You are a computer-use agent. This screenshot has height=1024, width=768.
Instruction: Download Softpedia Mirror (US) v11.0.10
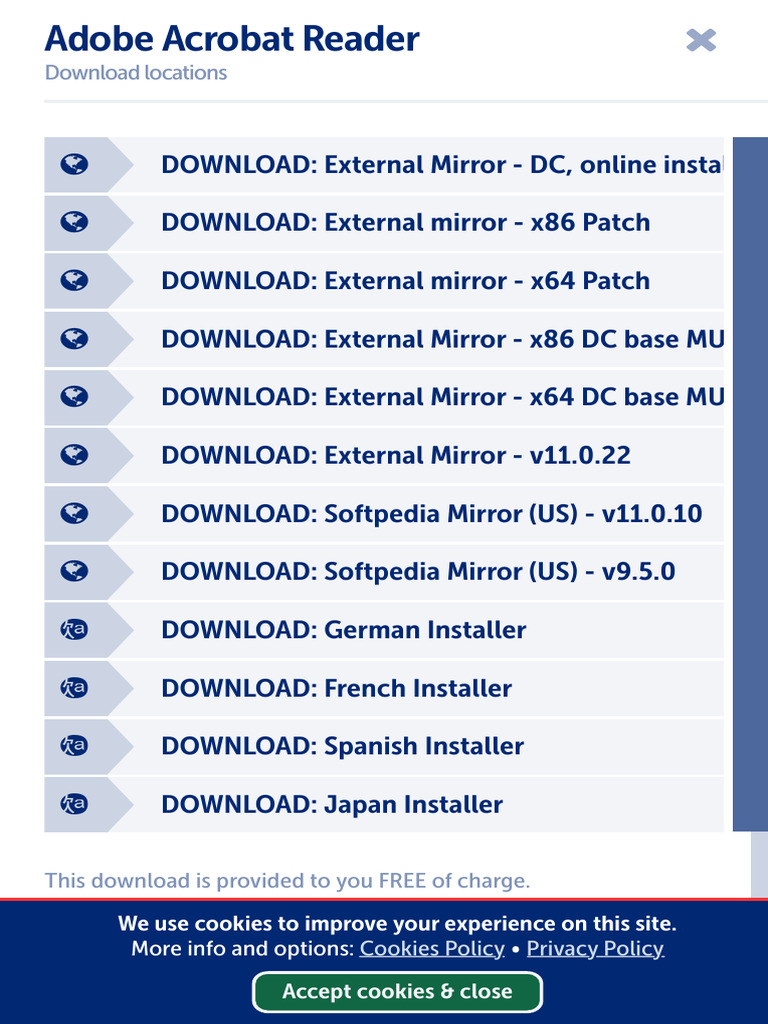click(384, 513)
